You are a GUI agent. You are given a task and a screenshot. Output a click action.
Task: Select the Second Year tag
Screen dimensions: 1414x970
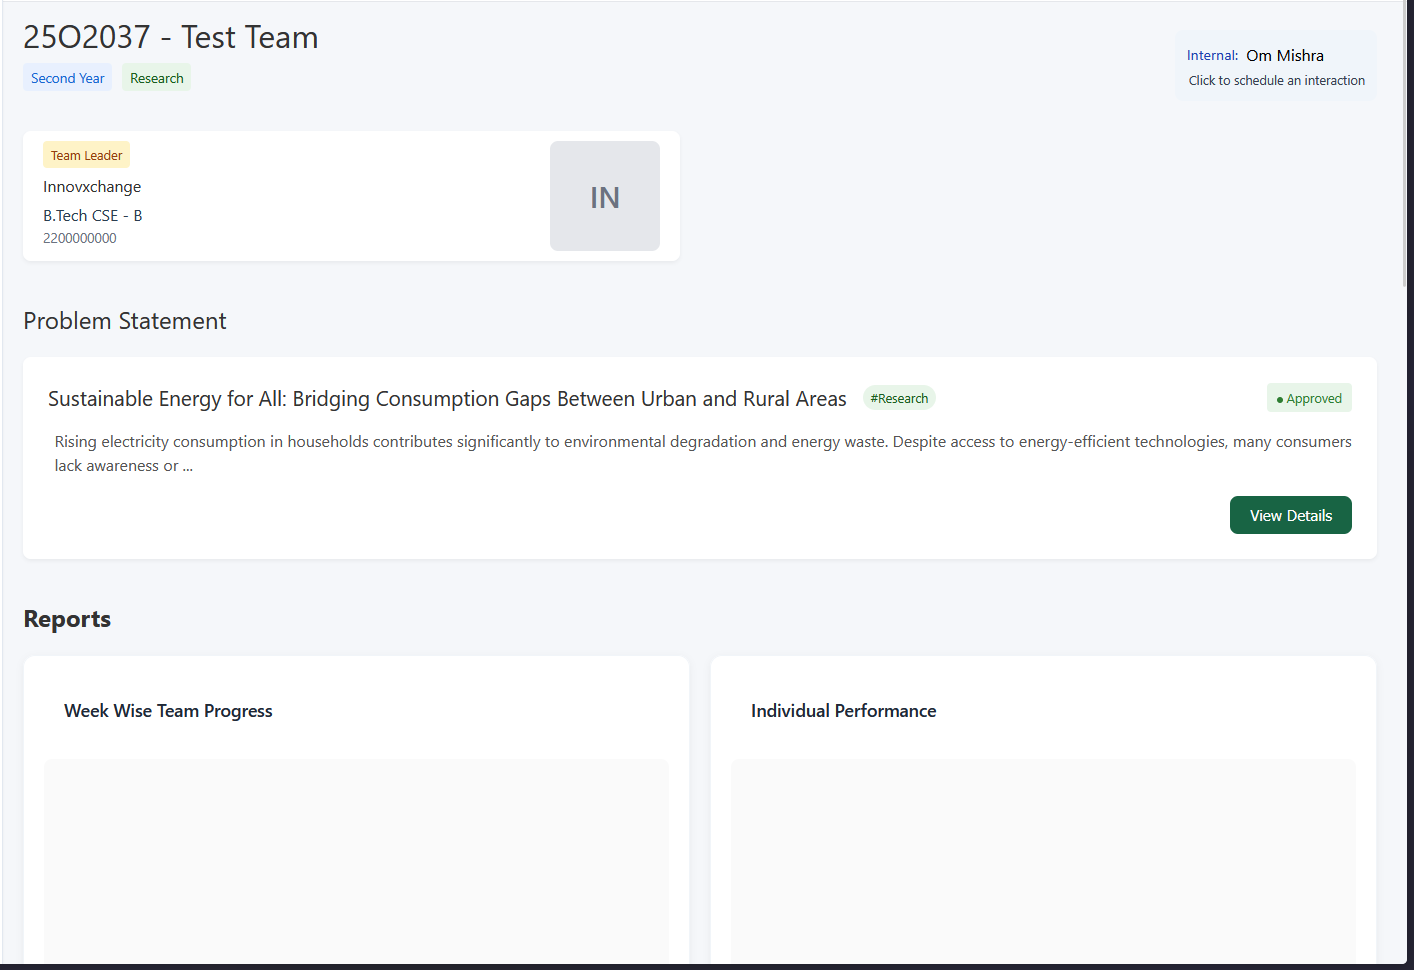pyautogui.click(x=67, y=78)
